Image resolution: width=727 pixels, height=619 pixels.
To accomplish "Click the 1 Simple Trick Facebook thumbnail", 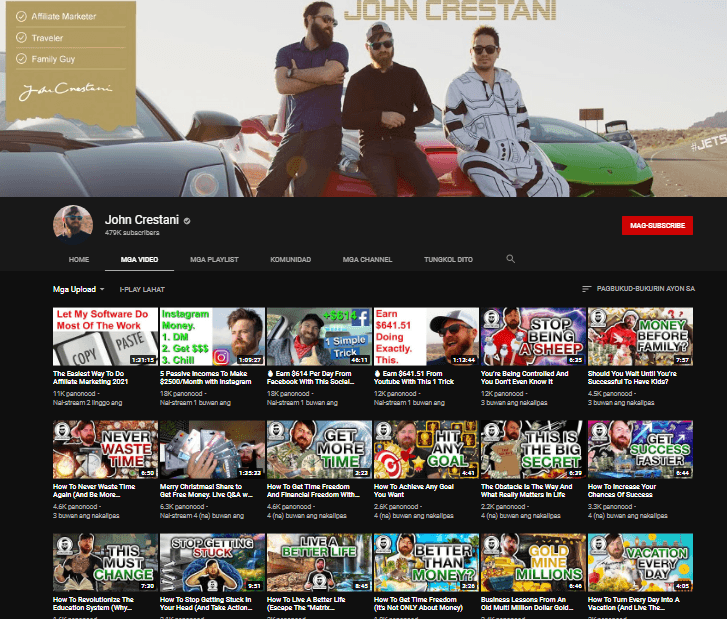I will click(319, 337).
